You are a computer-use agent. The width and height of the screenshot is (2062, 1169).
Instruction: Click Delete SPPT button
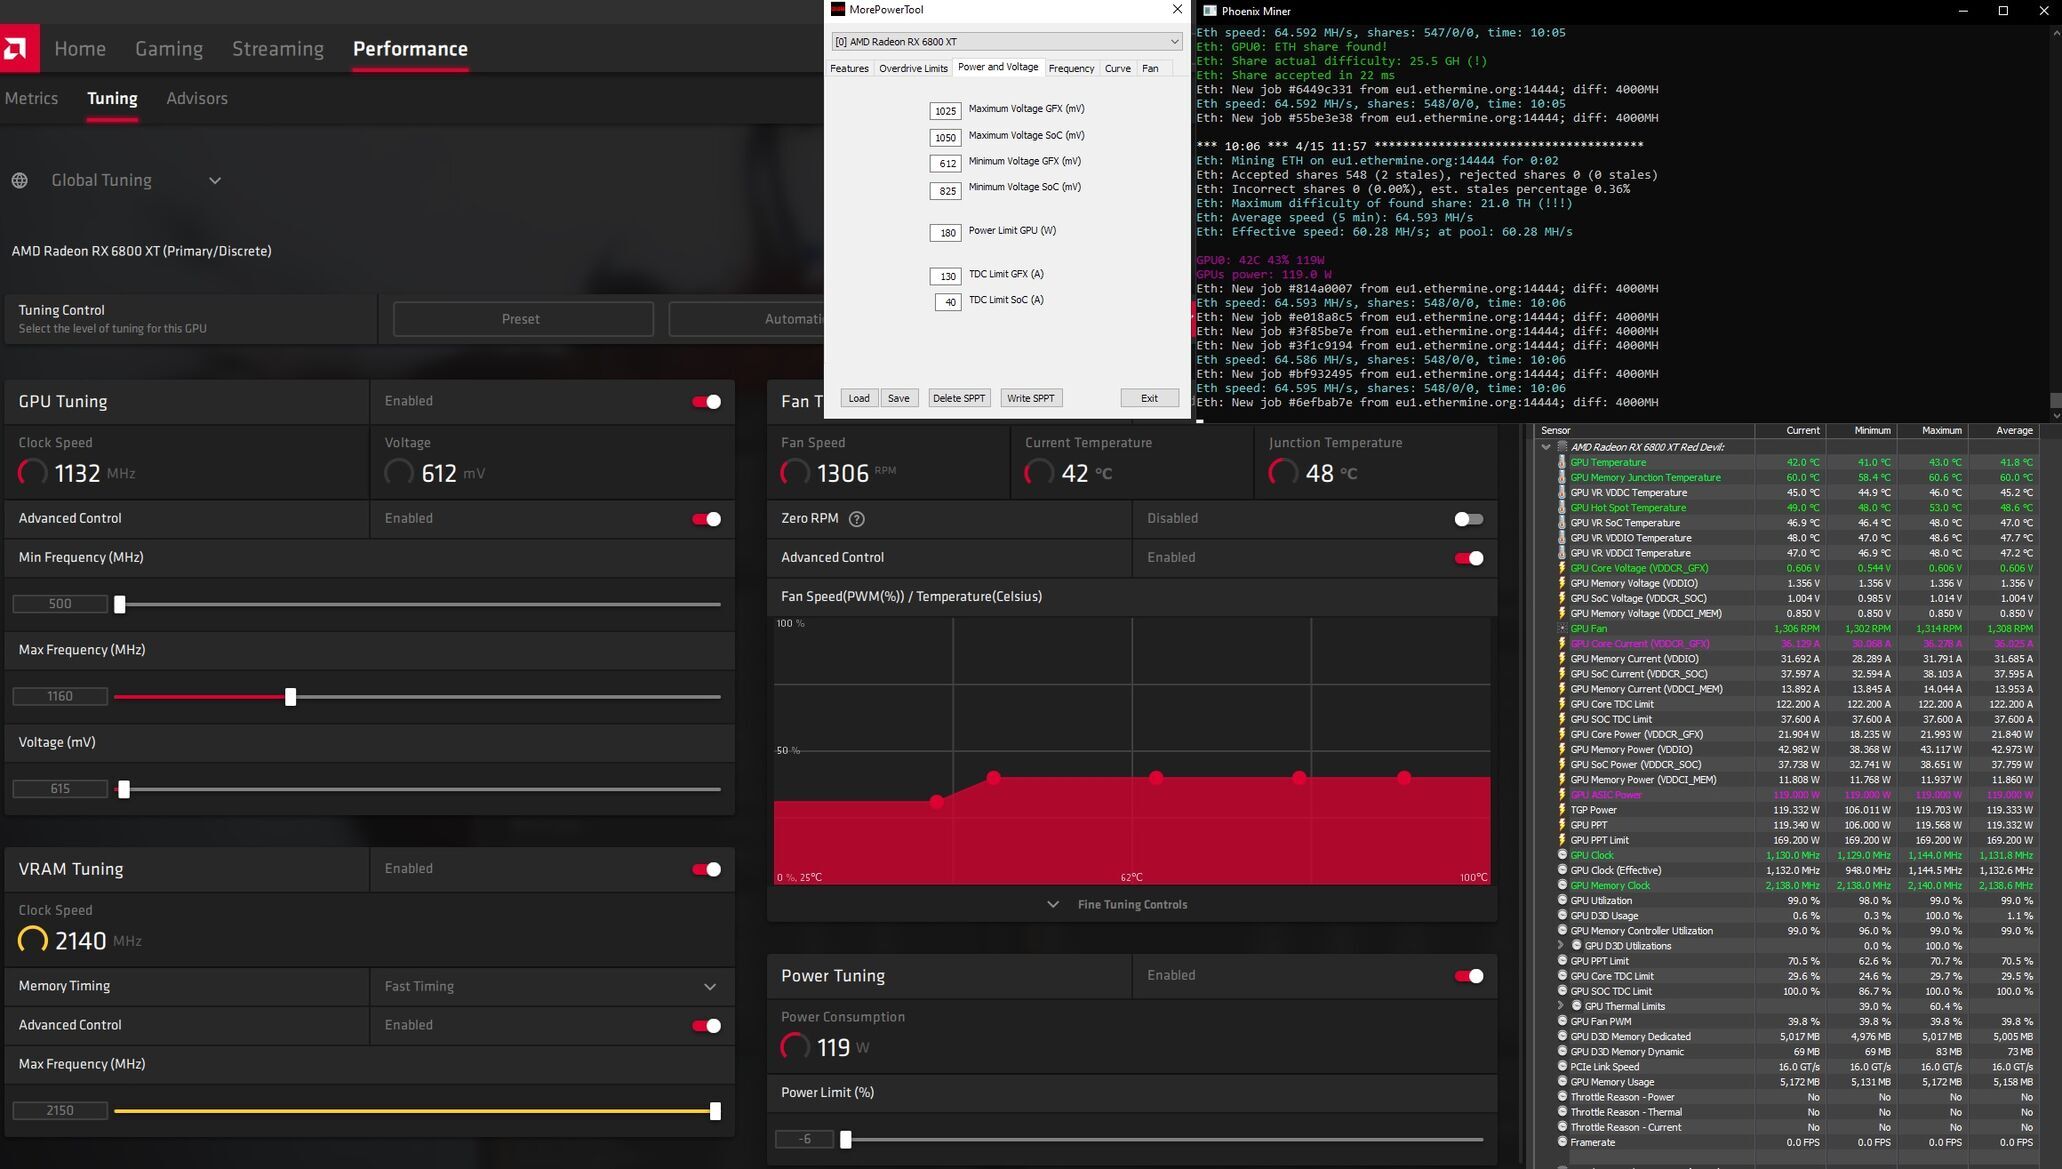tap(959, 398)
